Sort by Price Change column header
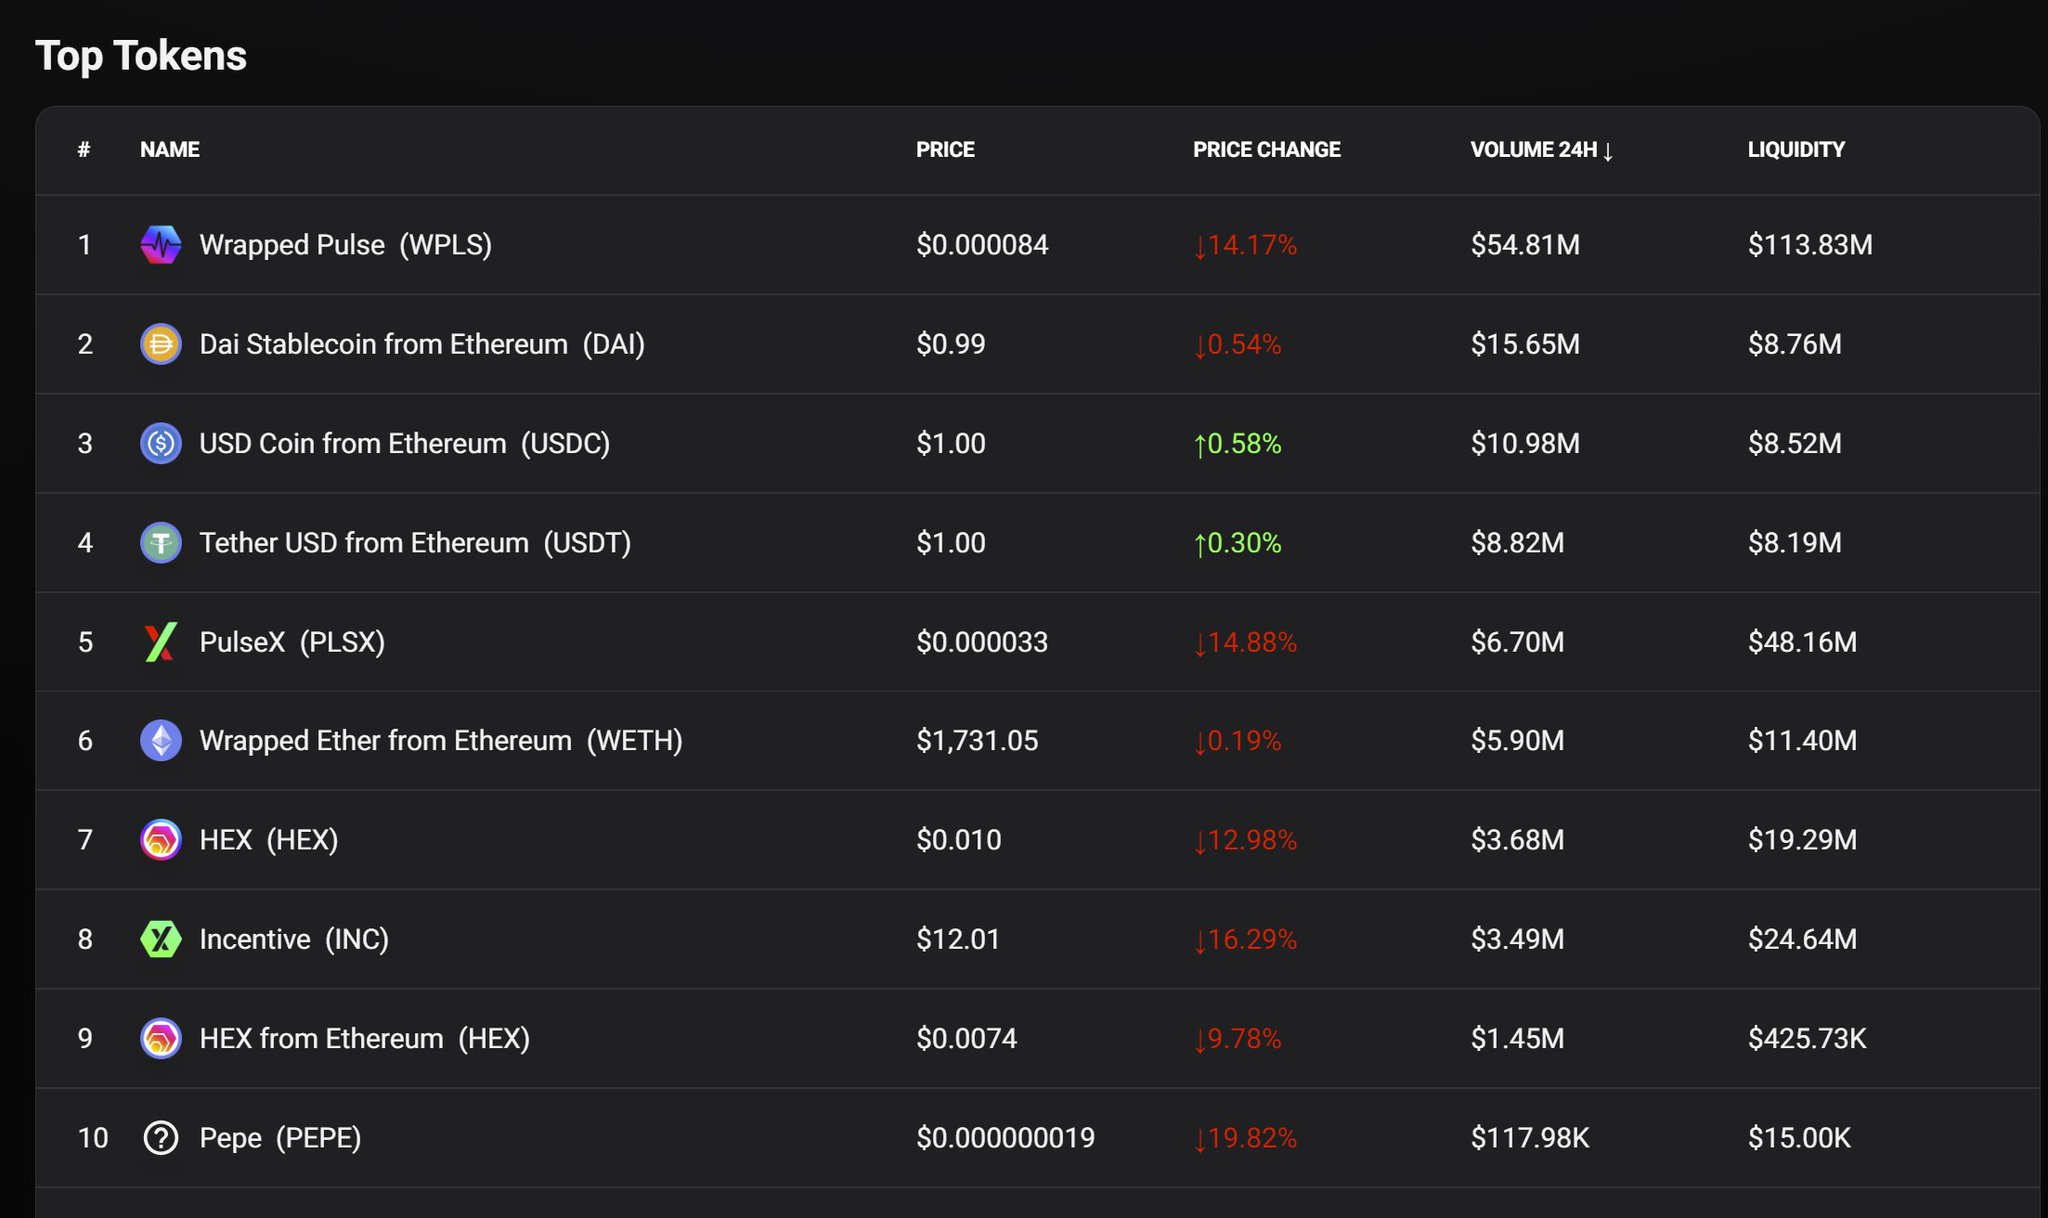 click(x=1266, y=150)
